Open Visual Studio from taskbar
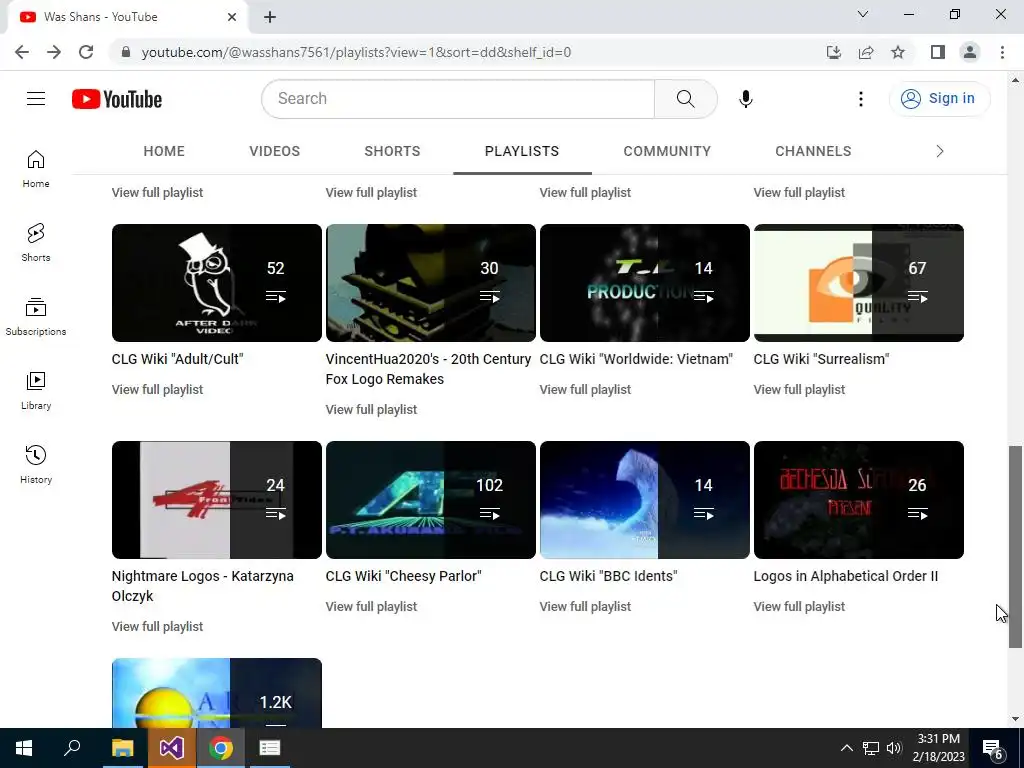 tap(171, 748)
